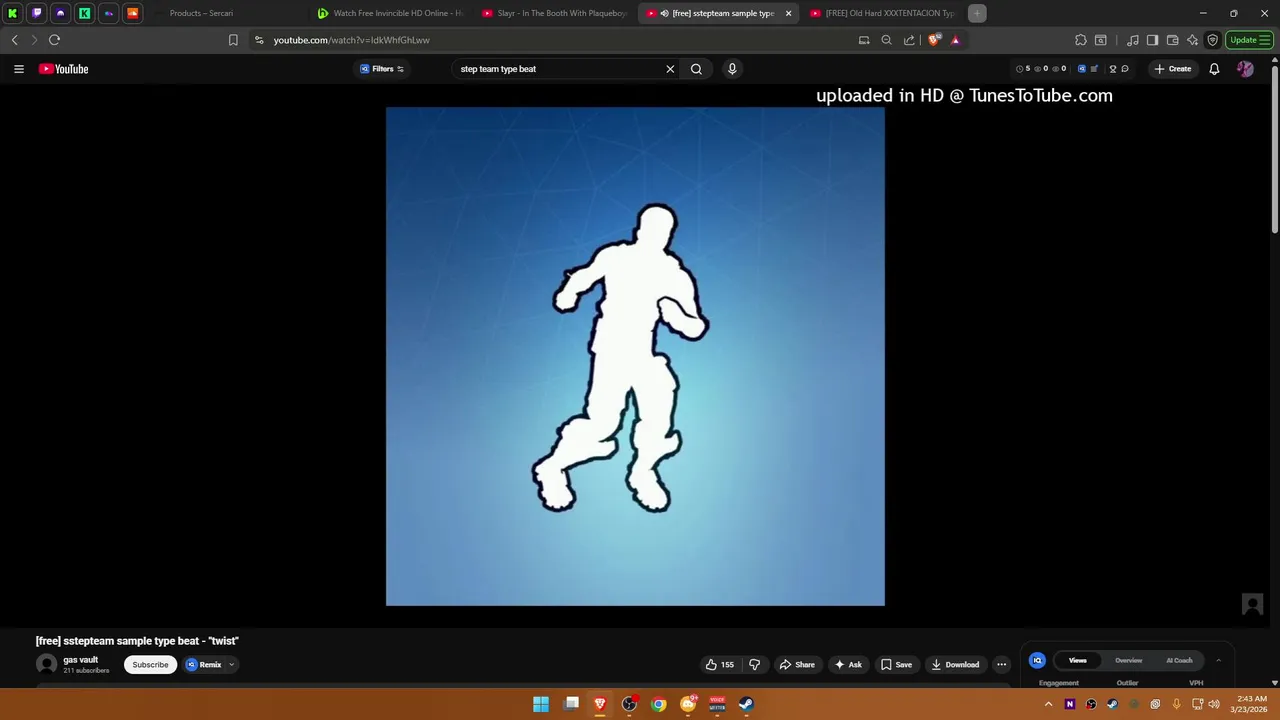Screen dimensions: 1280x720
Task: Open more actions three-dot menu
Action: (1001, 664)
